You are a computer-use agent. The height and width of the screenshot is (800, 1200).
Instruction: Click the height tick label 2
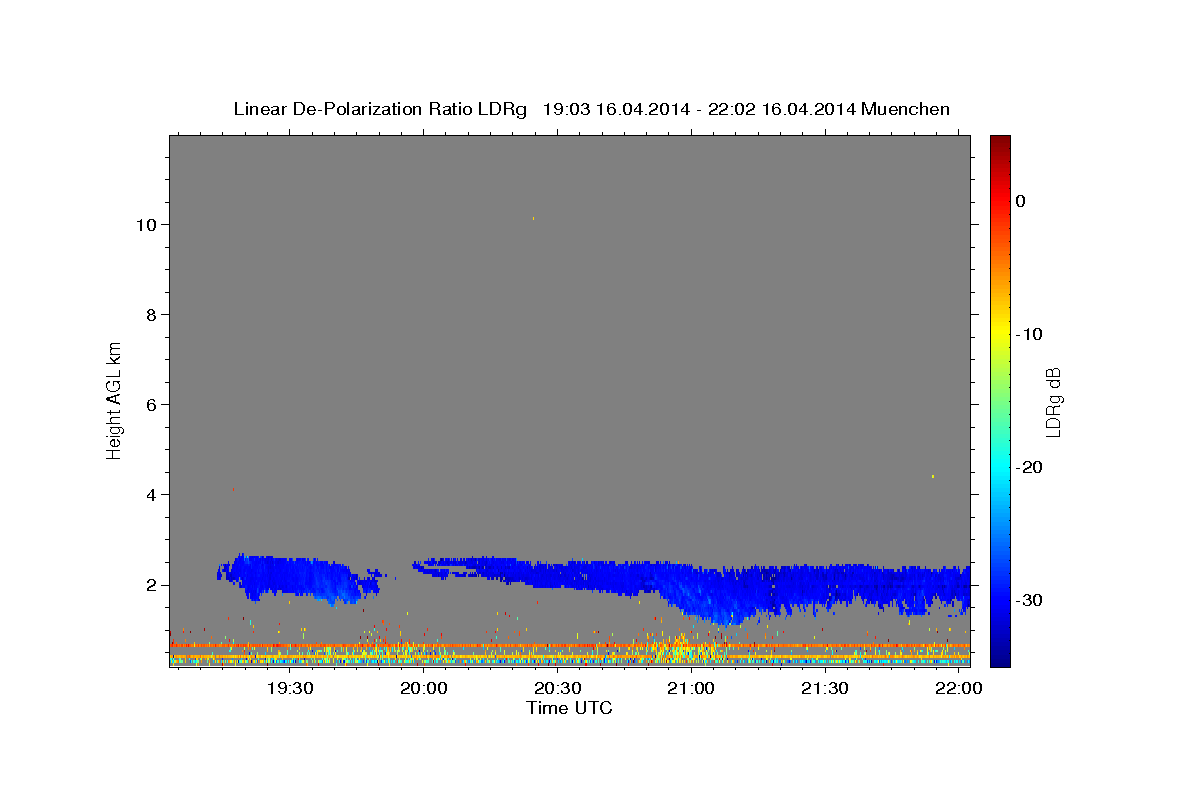click(x=150, y=585)
